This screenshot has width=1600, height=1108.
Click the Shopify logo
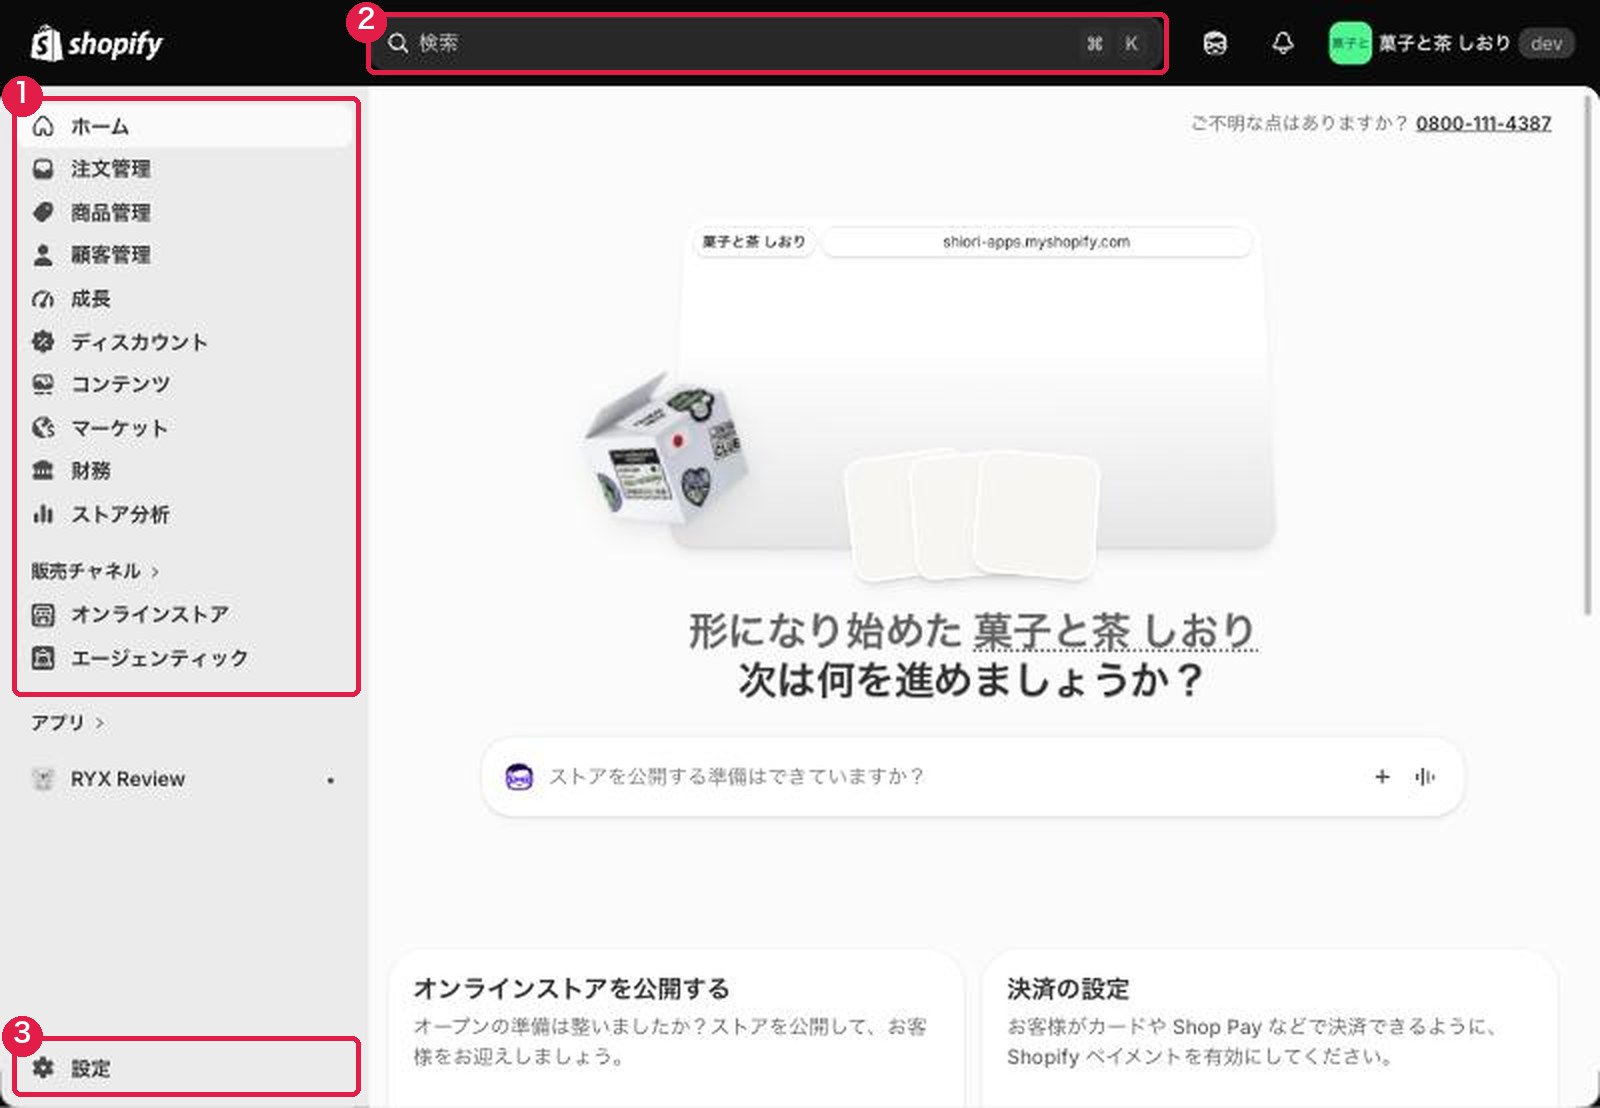96,44
